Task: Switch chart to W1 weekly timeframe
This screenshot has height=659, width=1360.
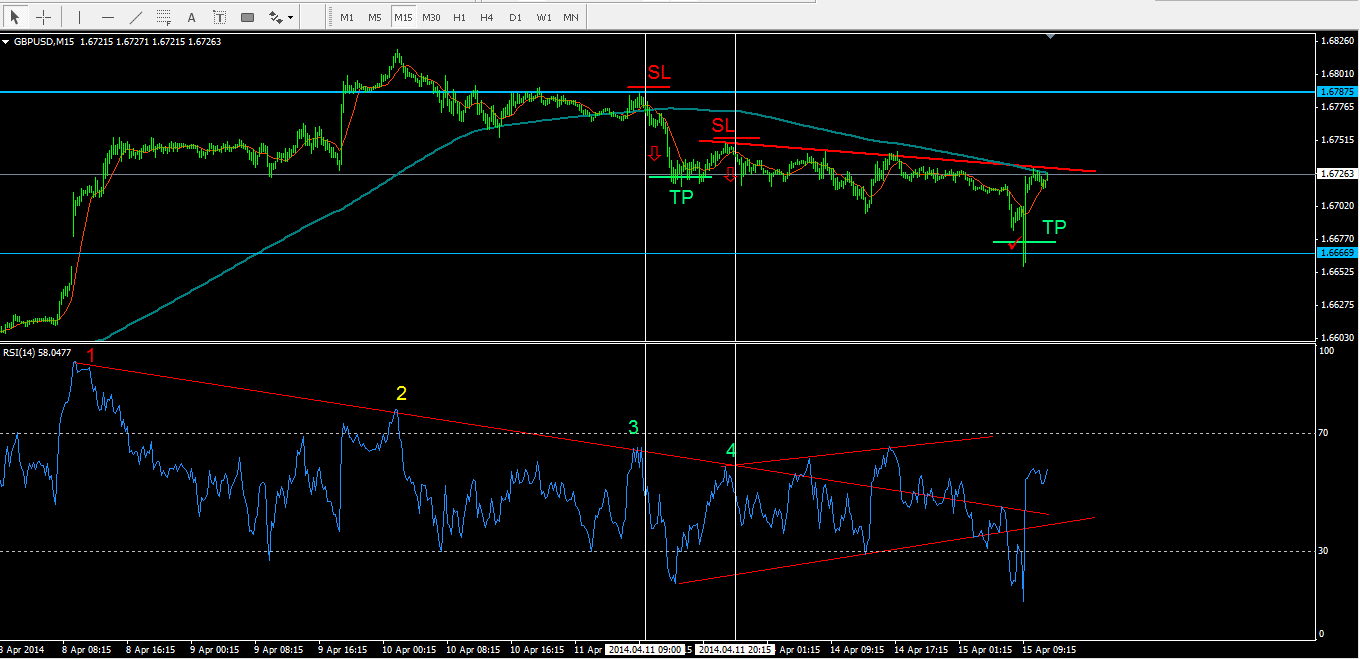Action: click(543, 17)
